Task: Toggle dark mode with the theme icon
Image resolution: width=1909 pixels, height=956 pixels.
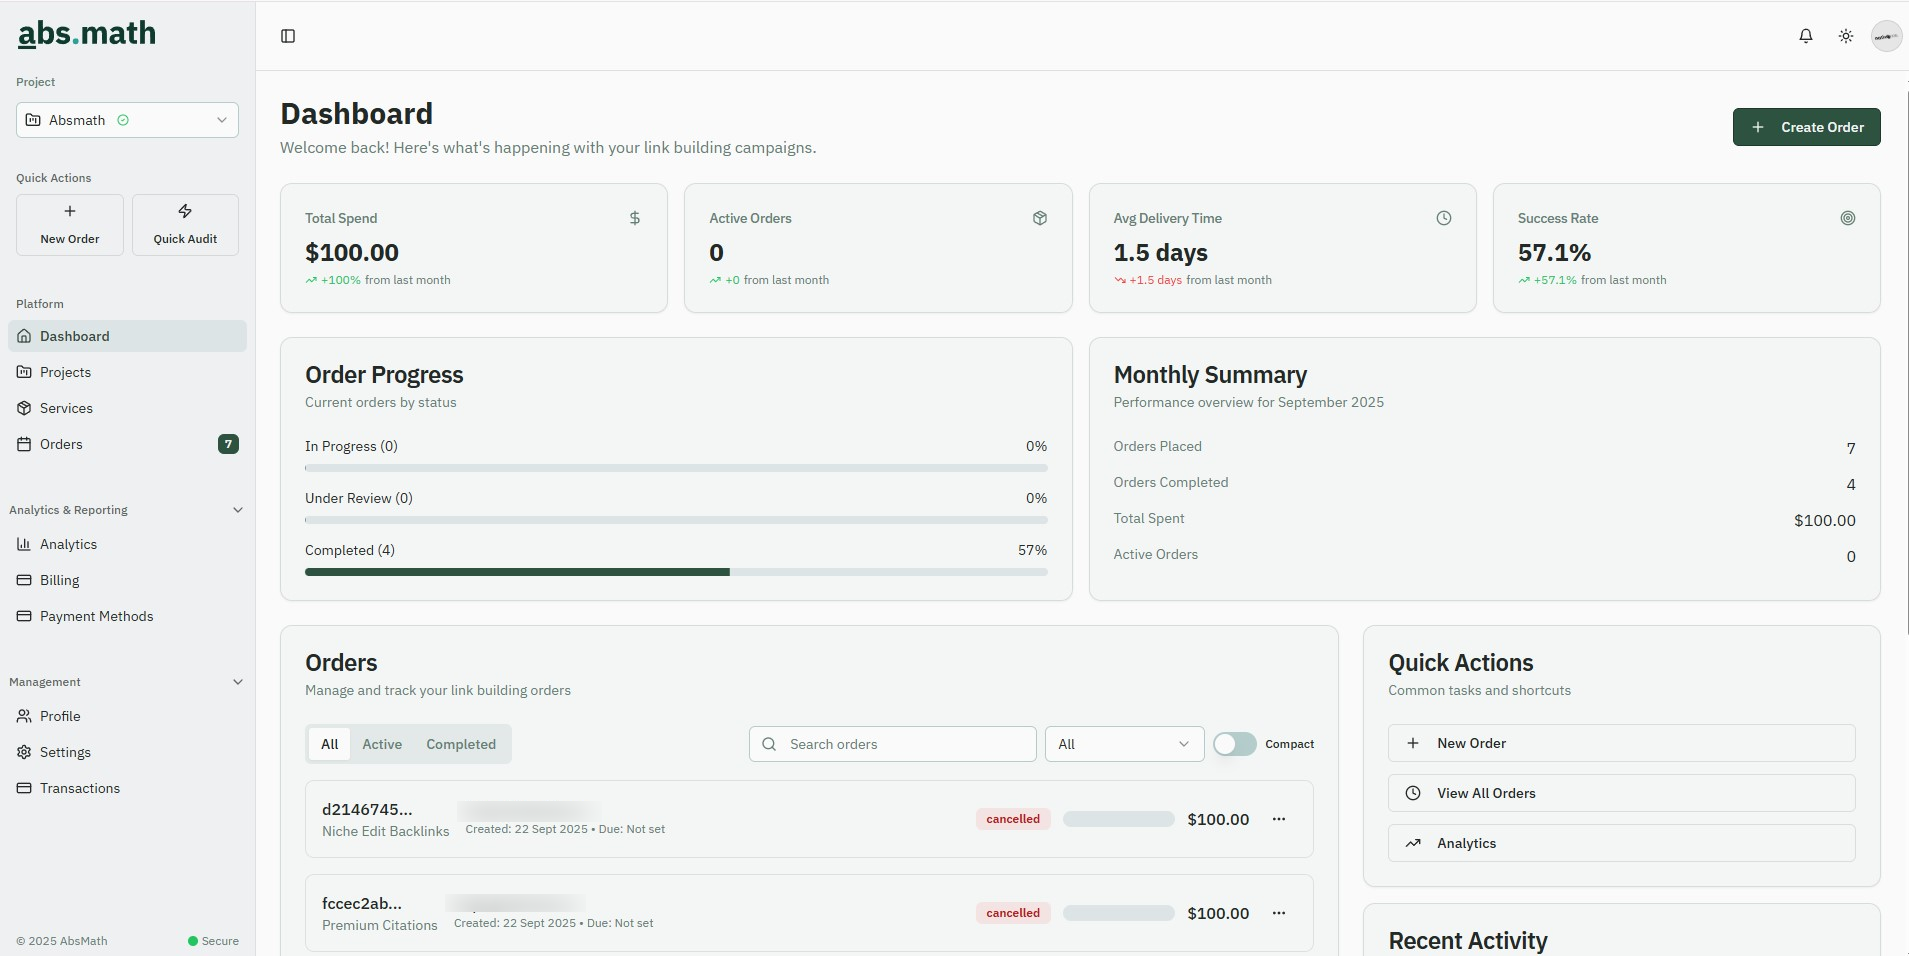Action: [1845, 36]
